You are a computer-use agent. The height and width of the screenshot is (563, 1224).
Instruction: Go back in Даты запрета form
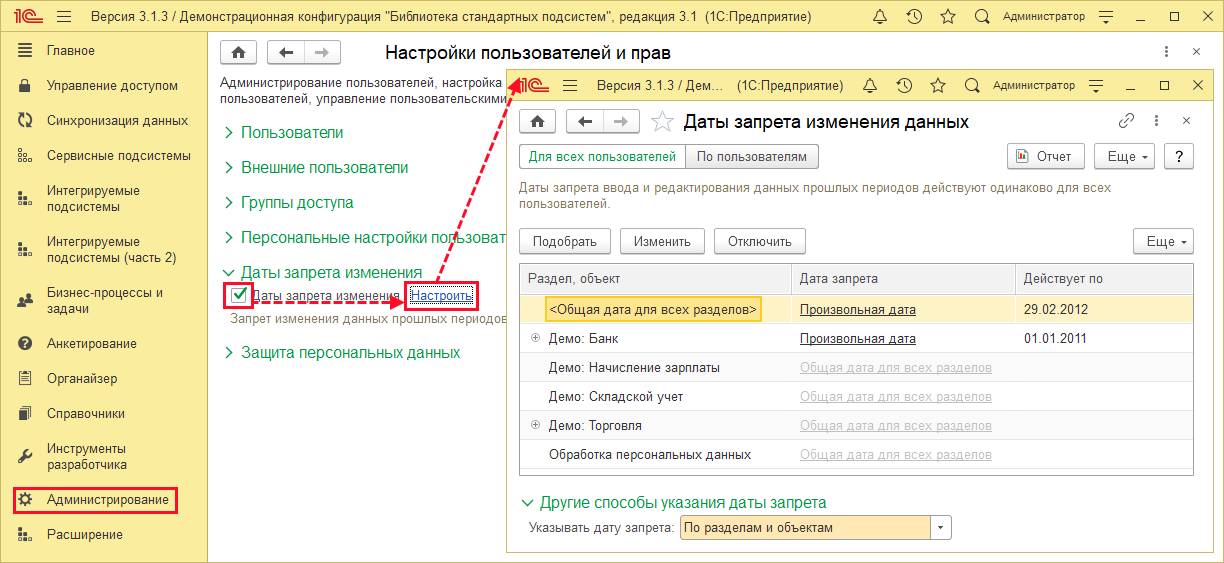pos(585,122)
